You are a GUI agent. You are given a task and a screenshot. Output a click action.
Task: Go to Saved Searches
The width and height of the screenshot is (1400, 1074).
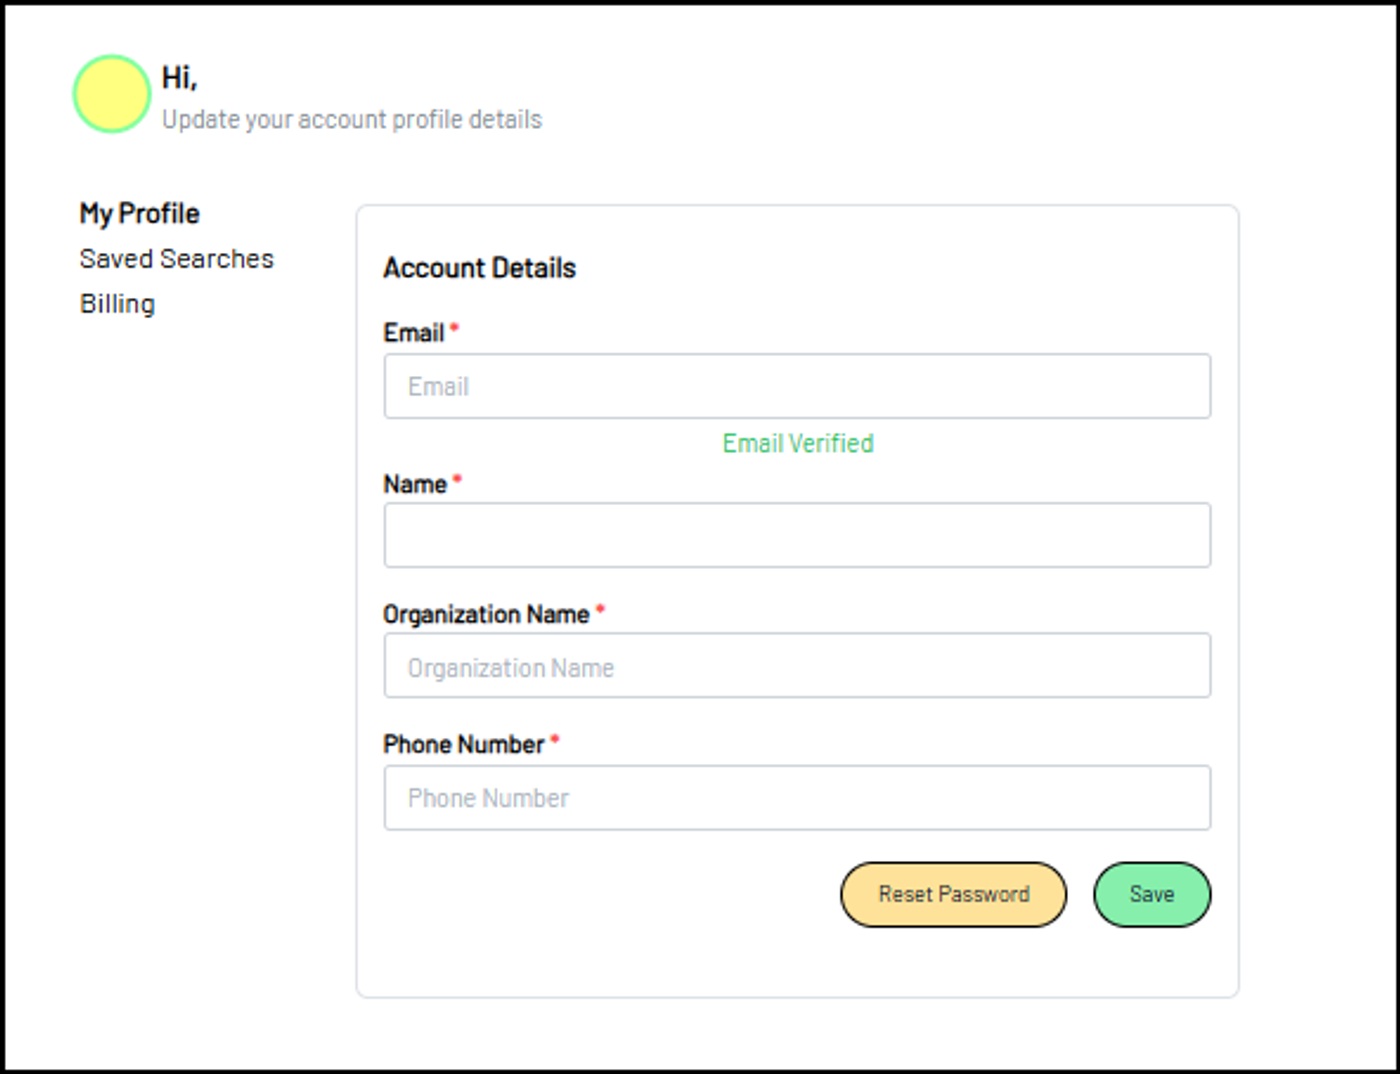click(177, 259)
